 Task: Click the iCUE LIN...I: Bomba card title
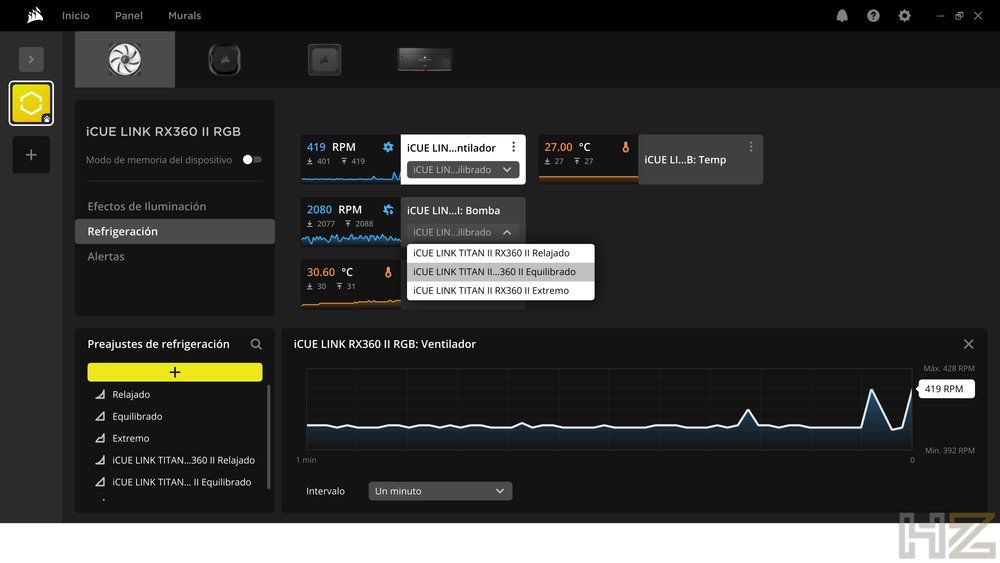point(453,210)
